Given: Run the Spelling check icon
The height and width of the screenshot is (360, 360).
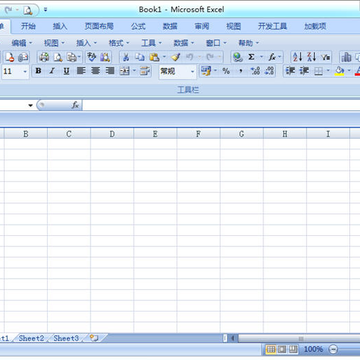Looking at the screenshot, I should 91,57.
